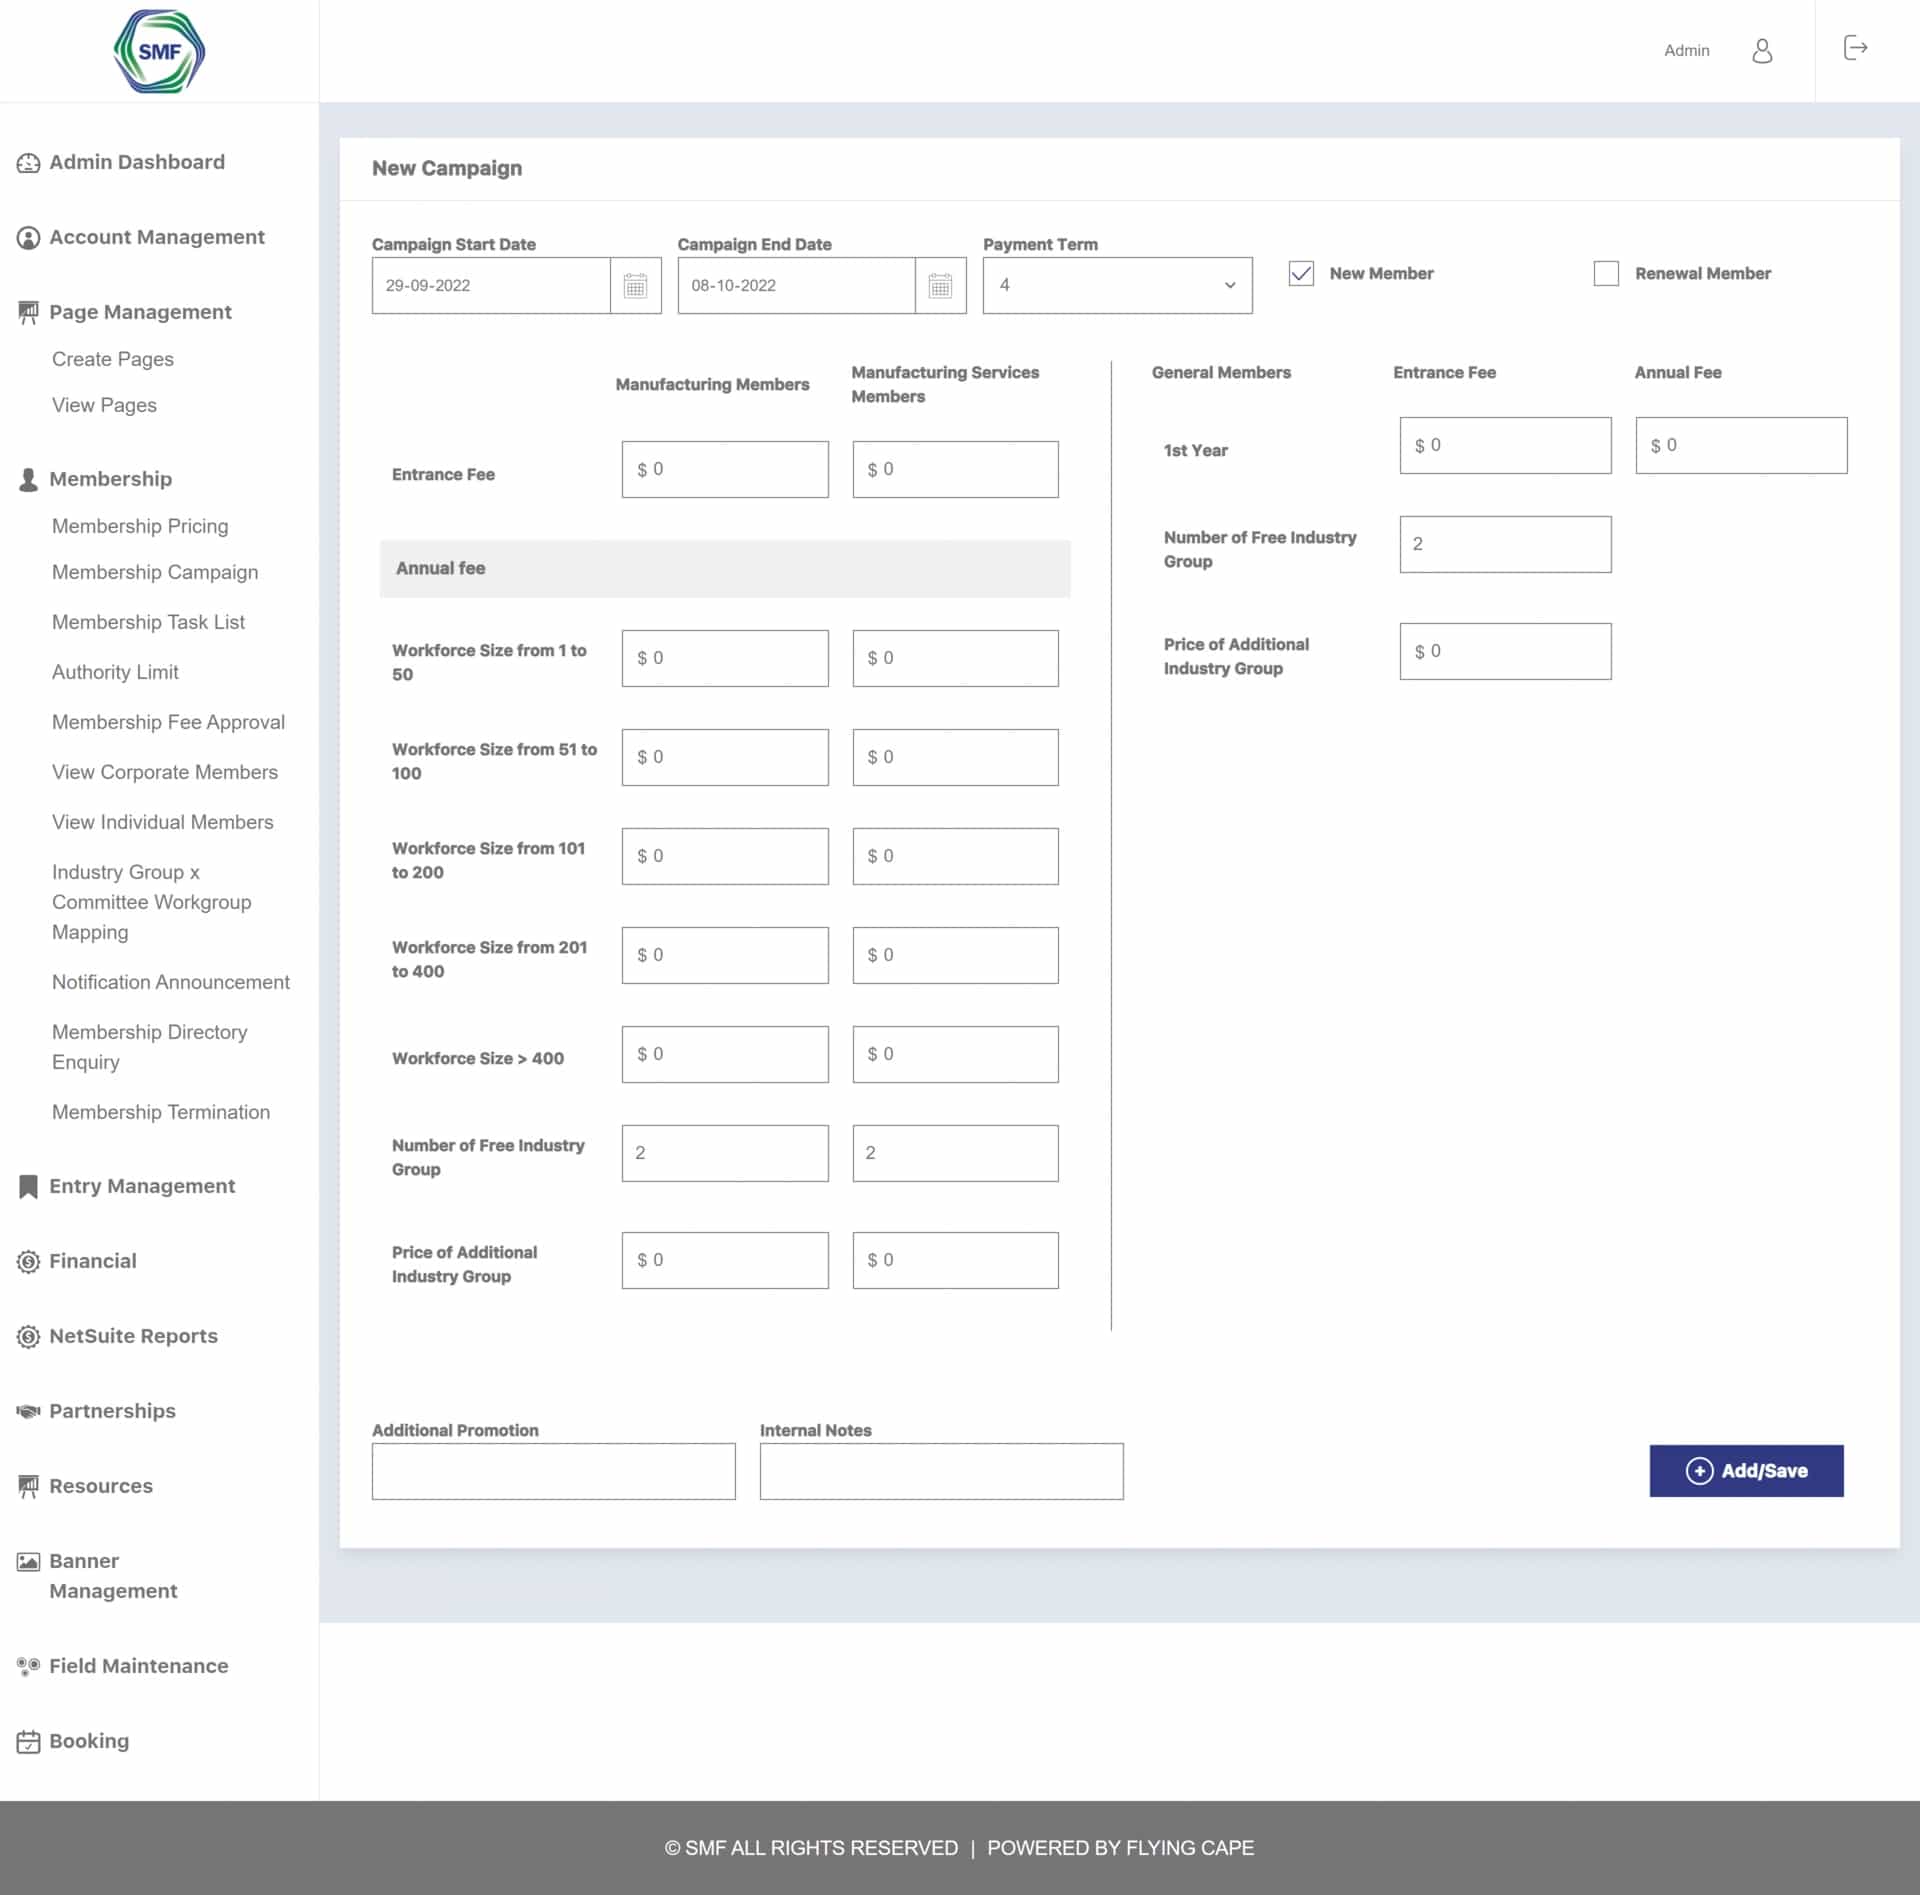The width and height of the screenshot is (1920, 1895).
Task: Open Membership Fee Approval
Action: click(x=168, y=722)
